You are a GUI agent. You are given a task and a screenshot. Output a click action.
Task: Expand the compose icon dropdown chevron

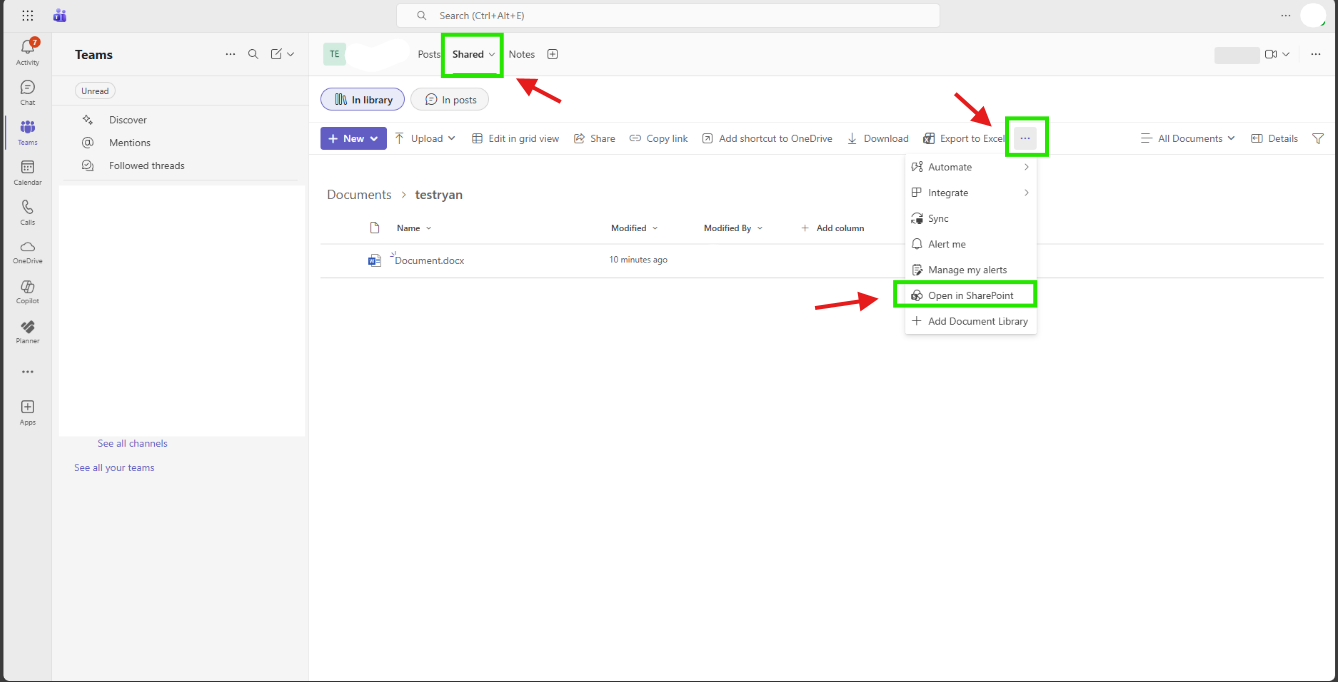(291, 54)
